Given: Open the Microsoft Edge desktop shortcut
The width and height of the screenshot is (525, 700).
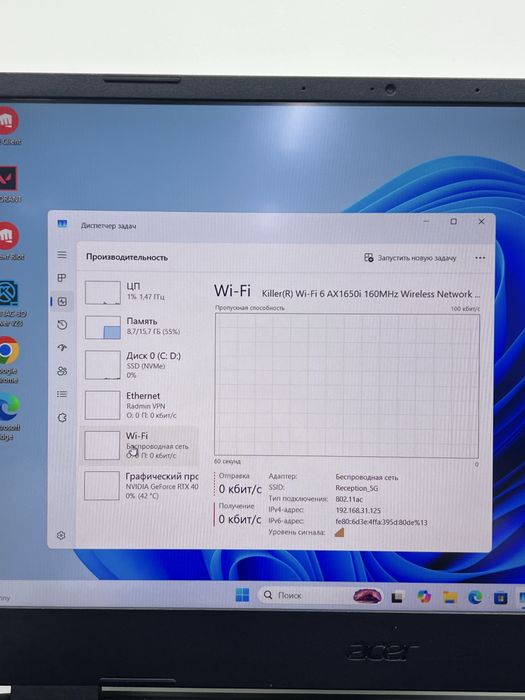Looking at the screenshot, I should coord(9,416).
